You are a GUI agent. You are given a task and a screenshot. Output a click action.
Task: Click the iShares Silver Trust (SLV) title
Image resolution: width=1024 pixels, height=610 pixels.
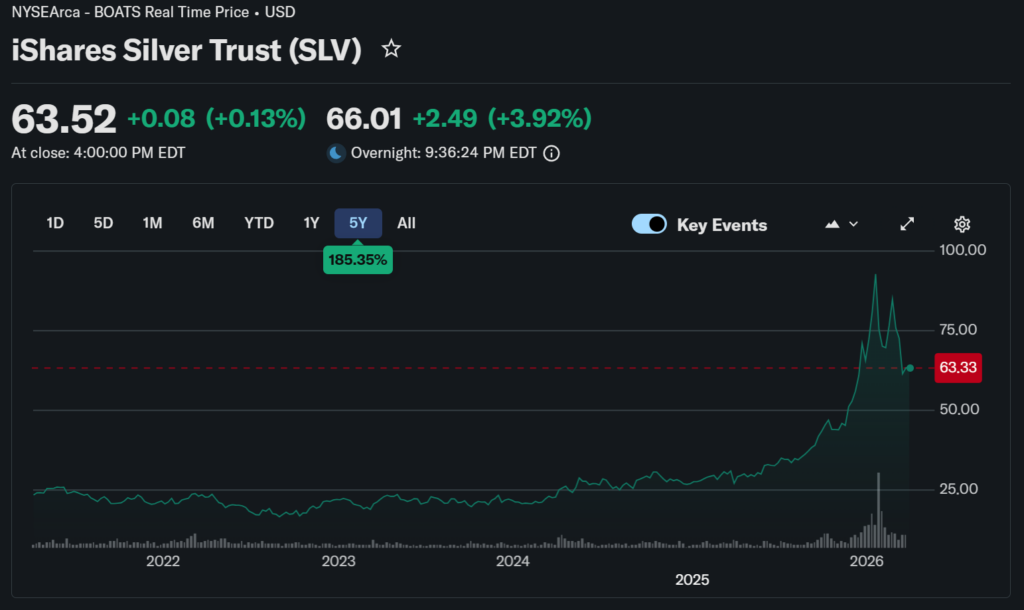click(x=186, y=50)
